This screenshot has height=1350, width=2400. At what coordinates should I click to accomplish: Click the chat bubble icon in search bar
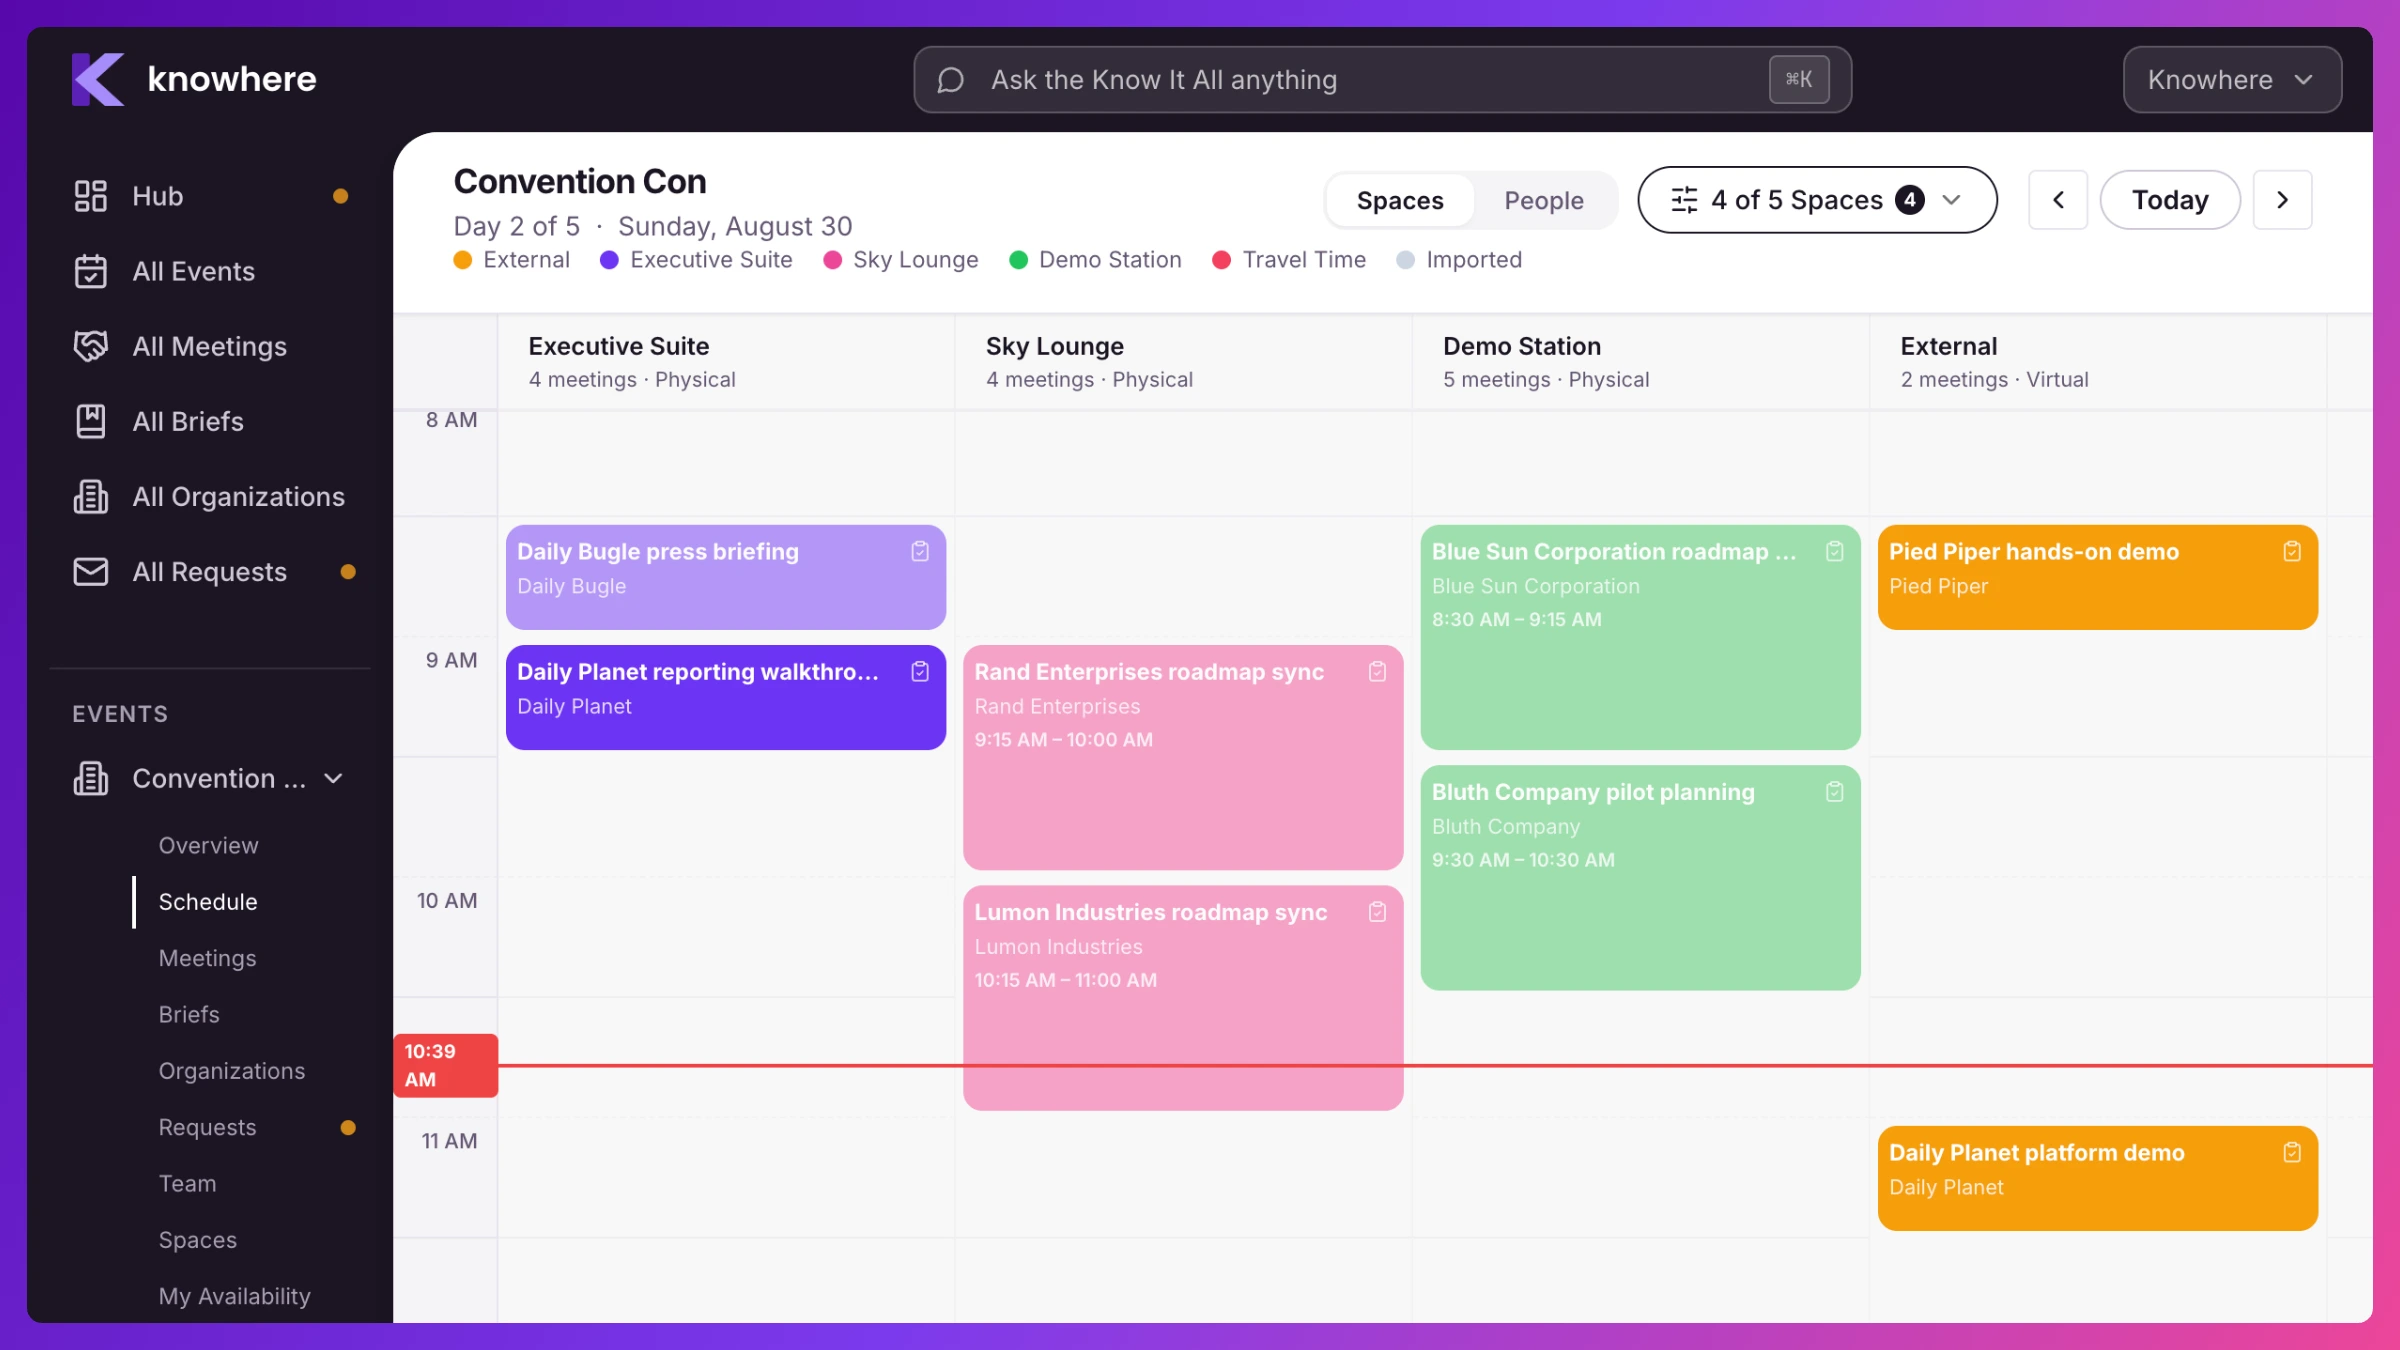click(950, 80)
